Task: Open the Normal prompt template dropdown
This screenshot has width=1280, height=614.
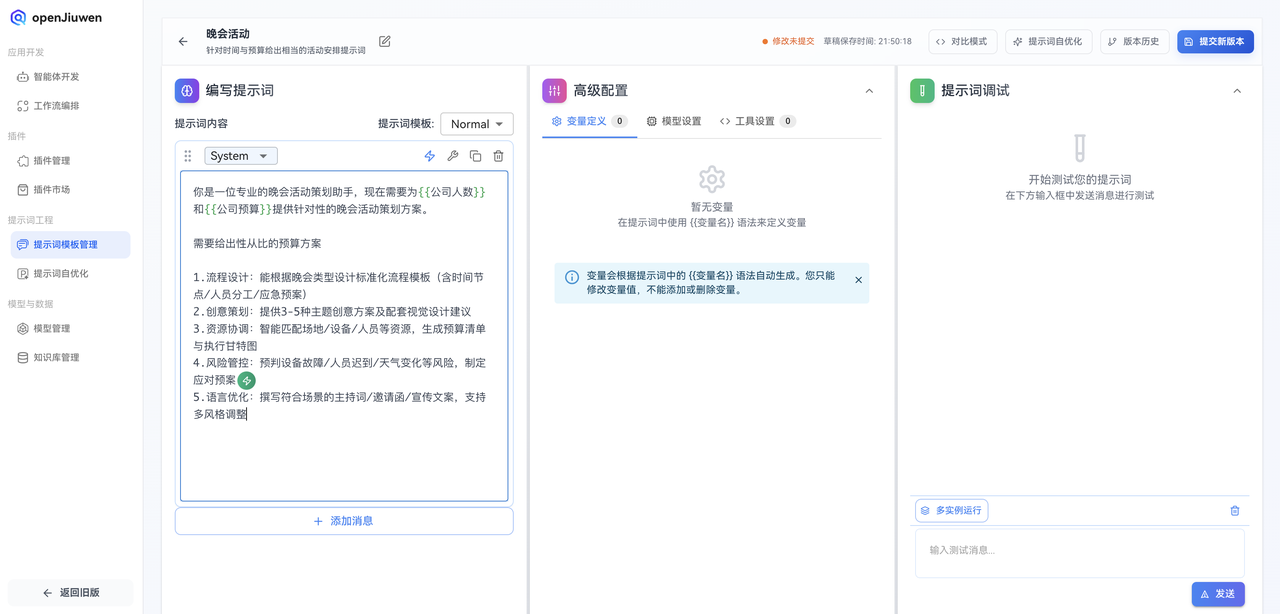Action: coord(477,124)
